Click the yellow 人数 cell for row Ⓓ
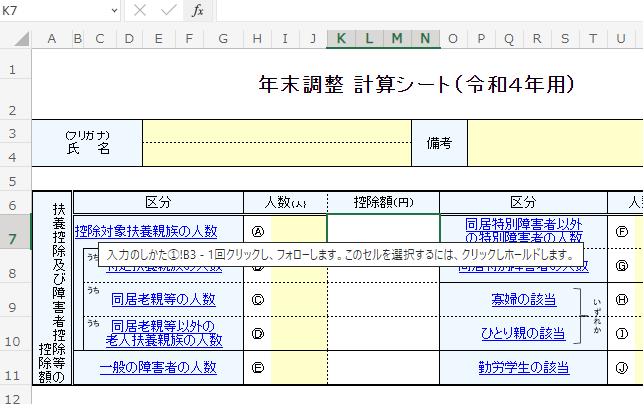Viewport: 643px width, 404px height. [x=299, y=333]
